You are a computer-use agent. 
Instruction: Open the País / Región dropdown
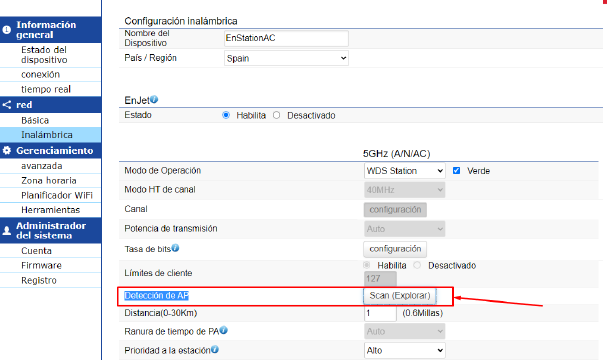tap(286, 58)
